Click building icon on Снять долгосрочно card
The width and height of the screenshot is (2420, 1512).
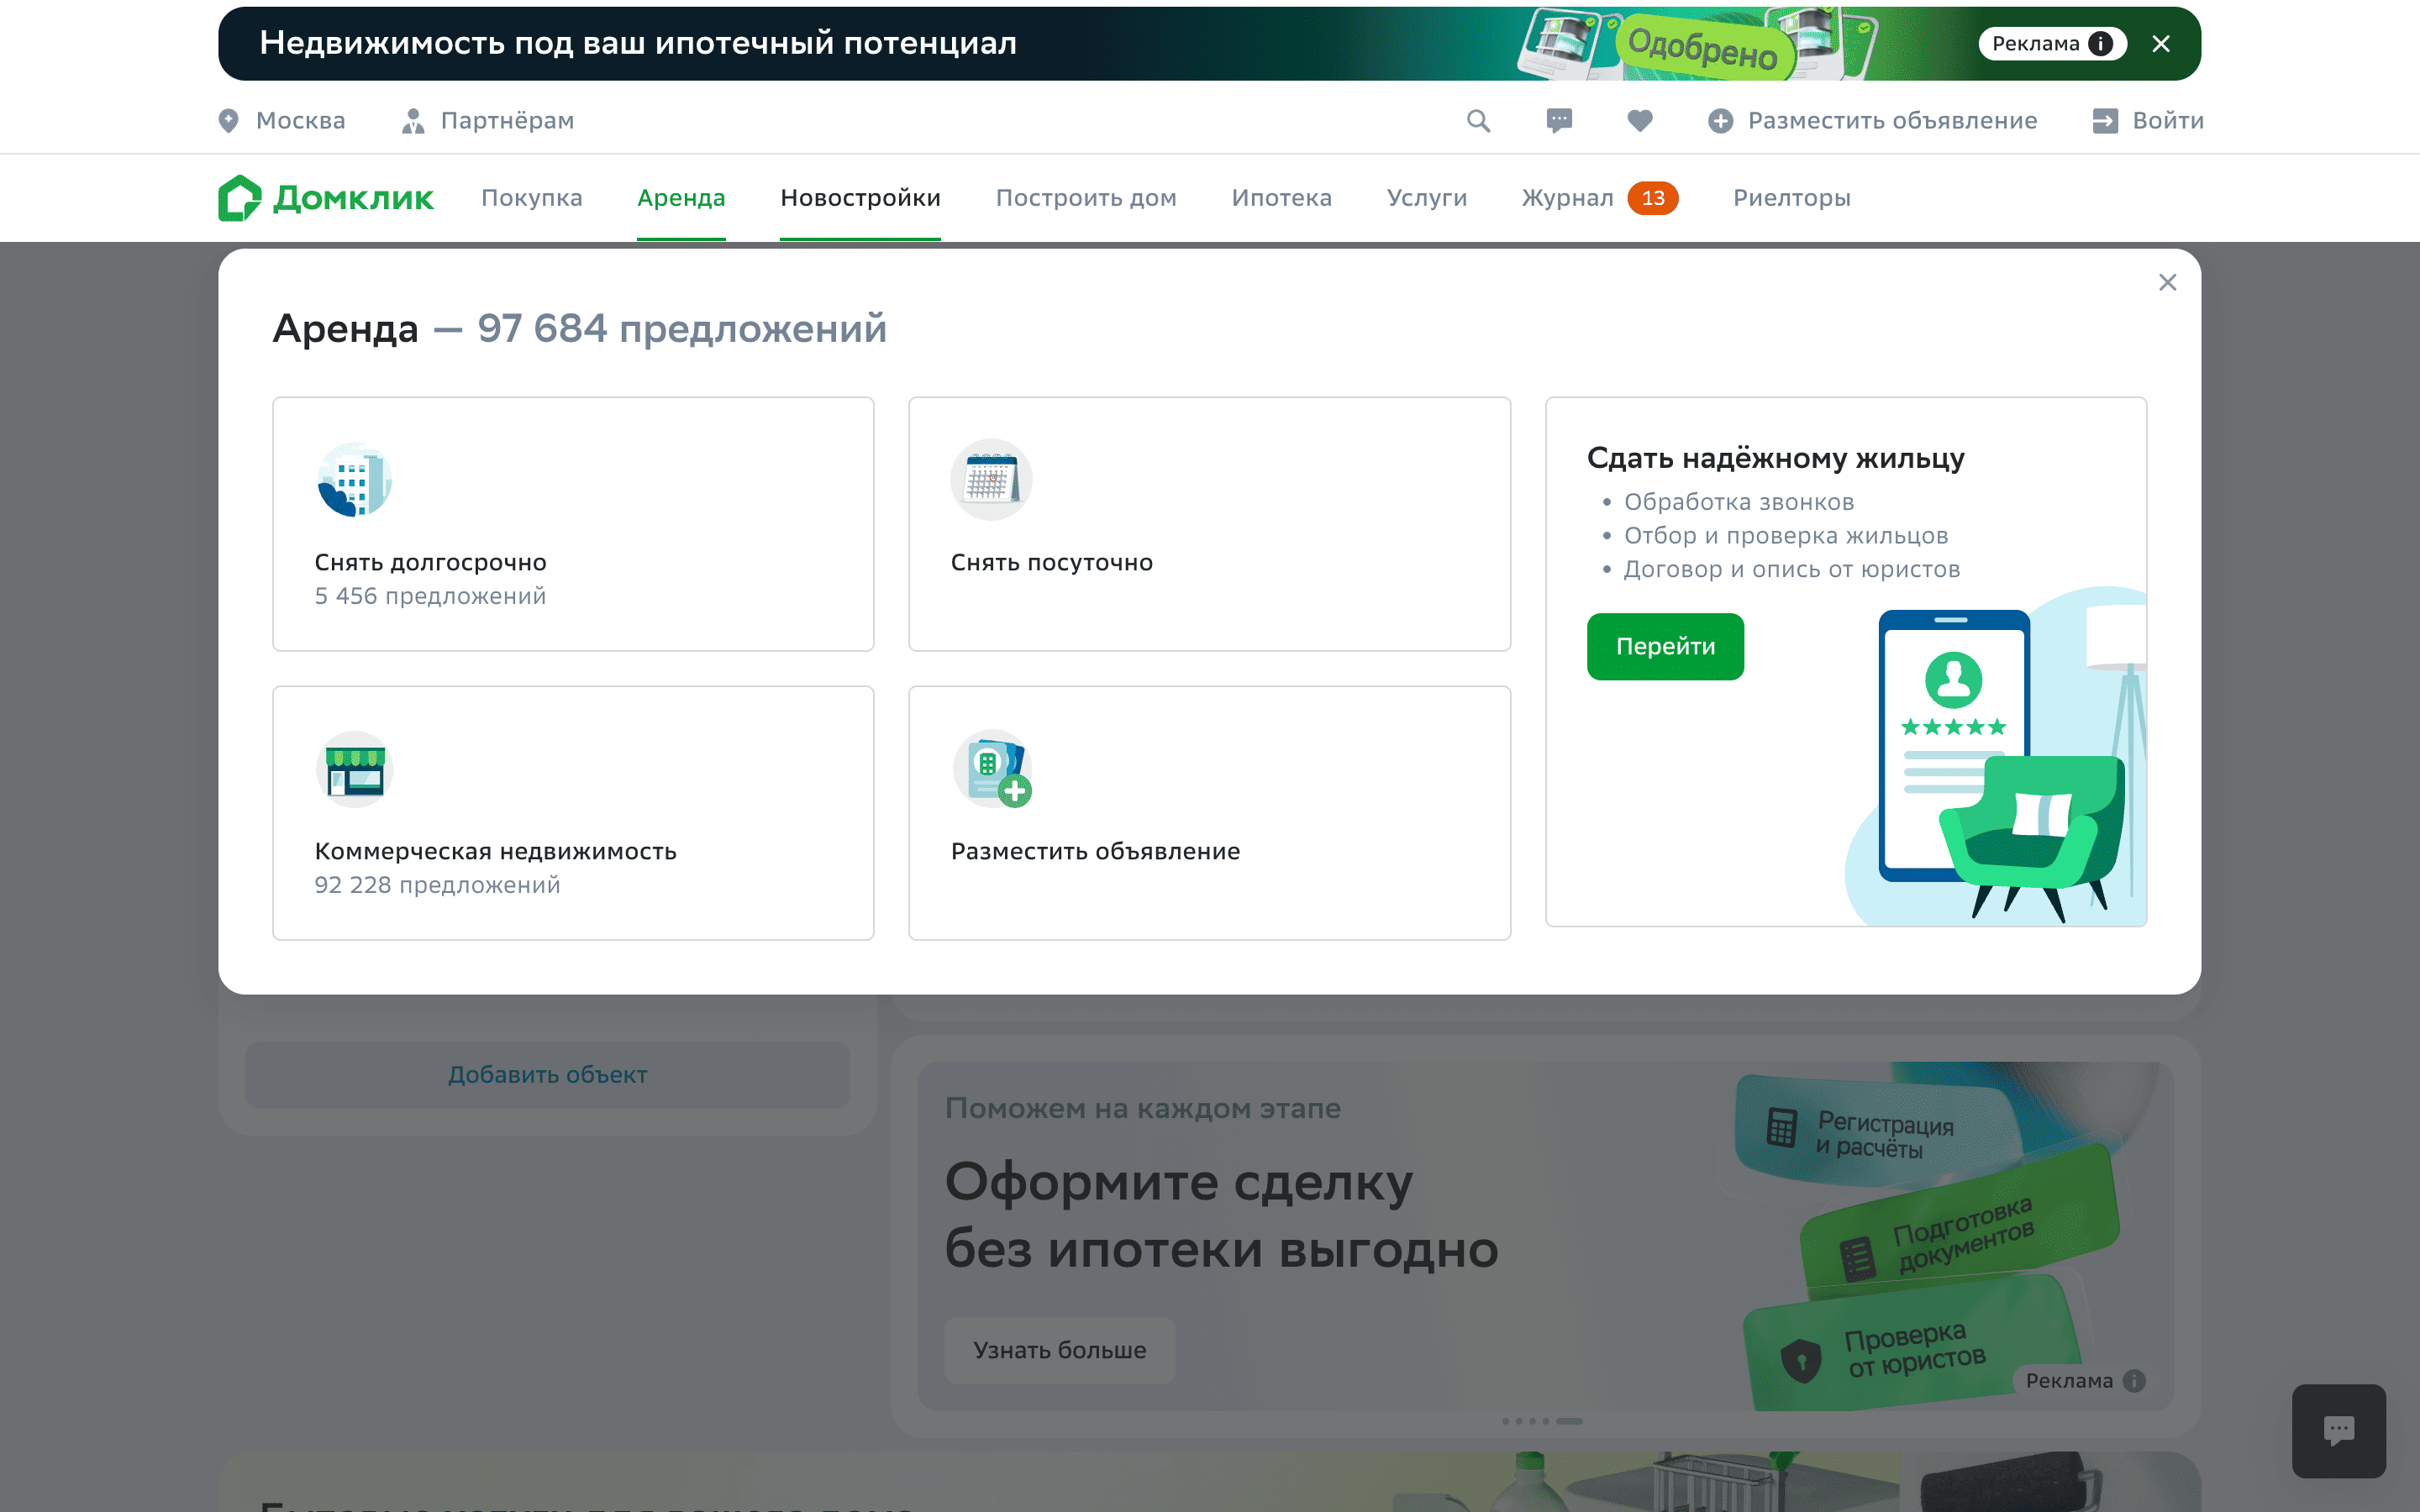(354, 480)
